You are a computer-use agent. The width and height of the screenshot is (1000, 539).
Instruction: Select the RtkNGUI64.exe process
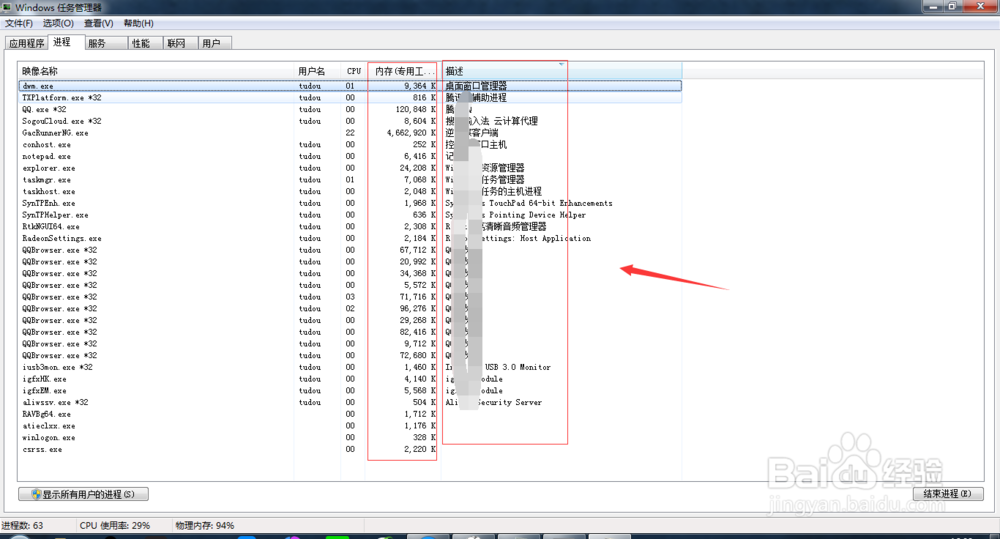click(350, 226)
